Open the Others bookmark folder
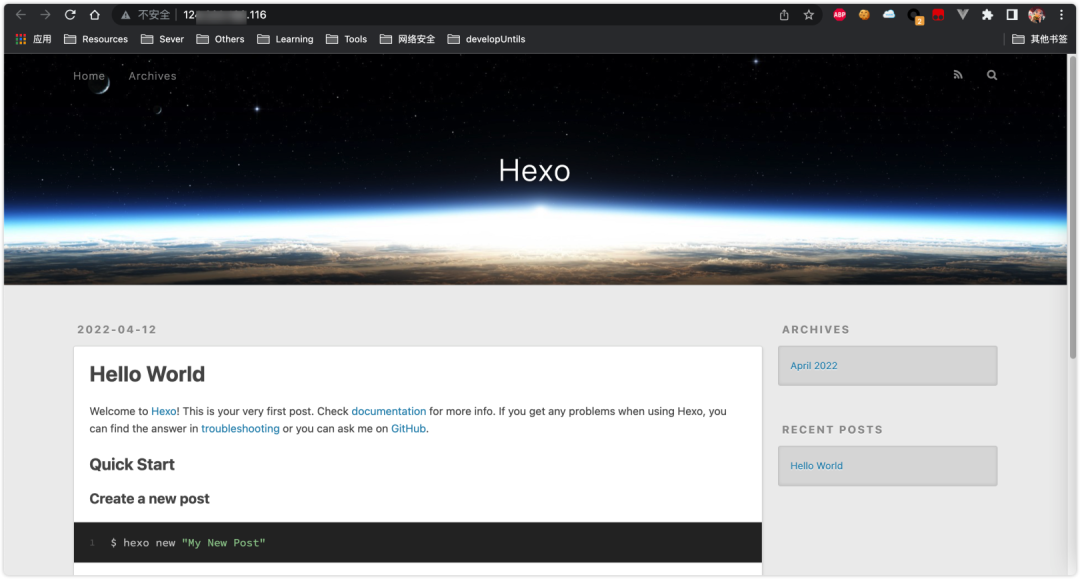Image resolution: width=1080 pixels, height=579 pixels. [220, 39]
